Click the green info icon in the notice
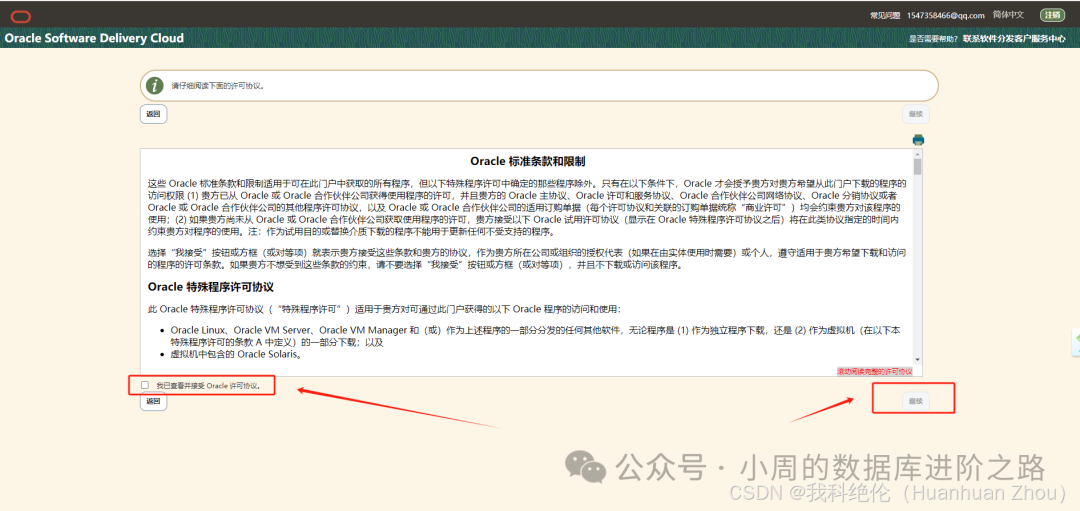1080x511 pixels. pyautogui.click(x=156, y=85)
